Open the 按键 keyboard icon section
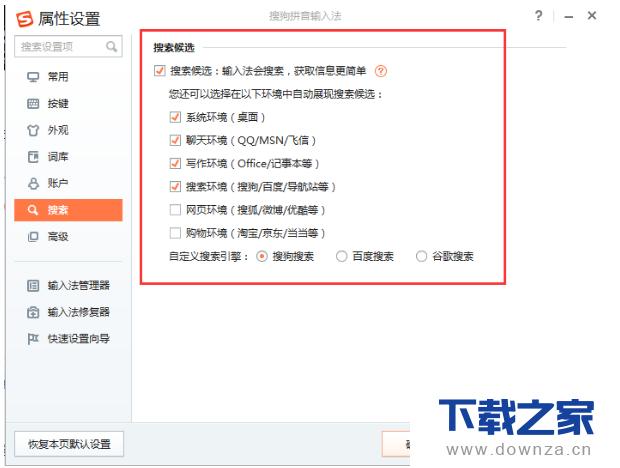 point(33,104)
